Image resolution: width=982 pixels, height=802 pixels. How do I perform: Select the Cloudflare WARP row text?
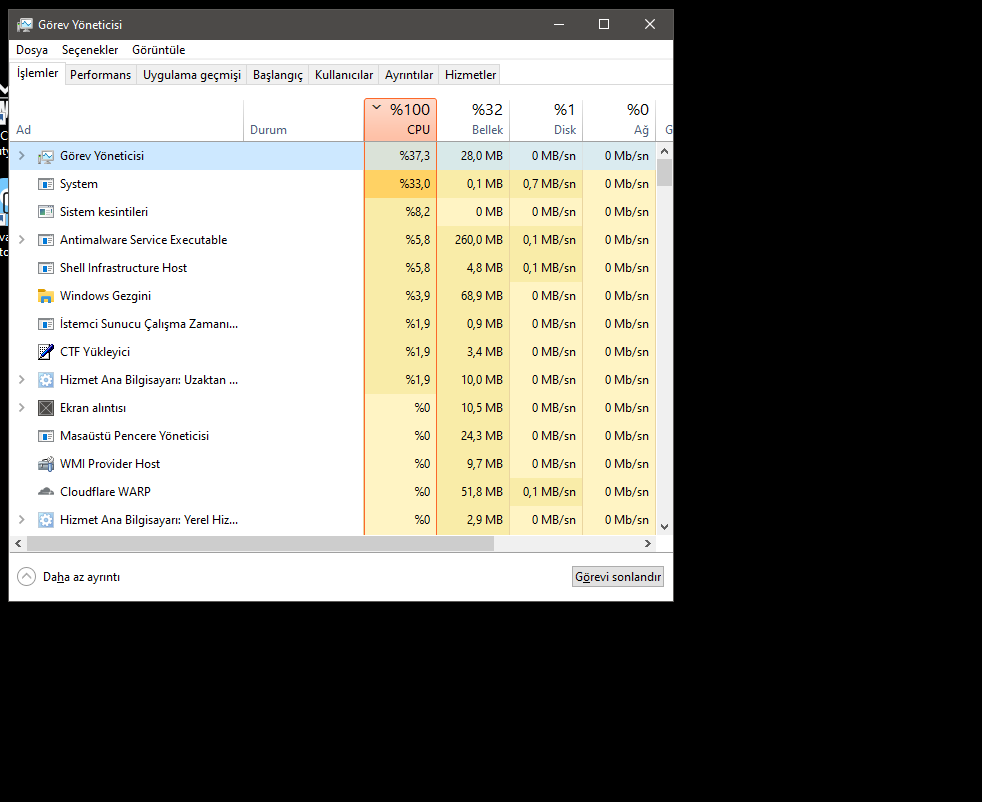(x=105, y=492)
